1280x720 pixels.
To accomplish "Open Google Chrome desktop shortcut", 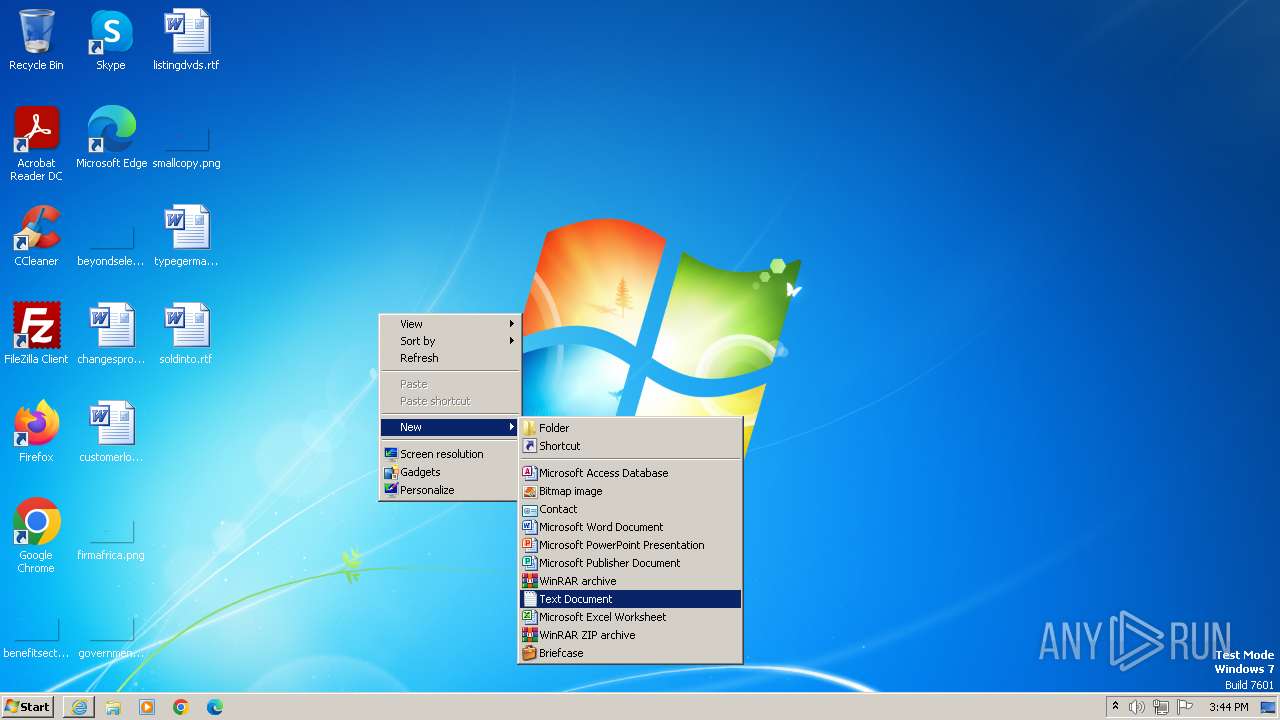I will pyautogui.click(x=36, y=536).
